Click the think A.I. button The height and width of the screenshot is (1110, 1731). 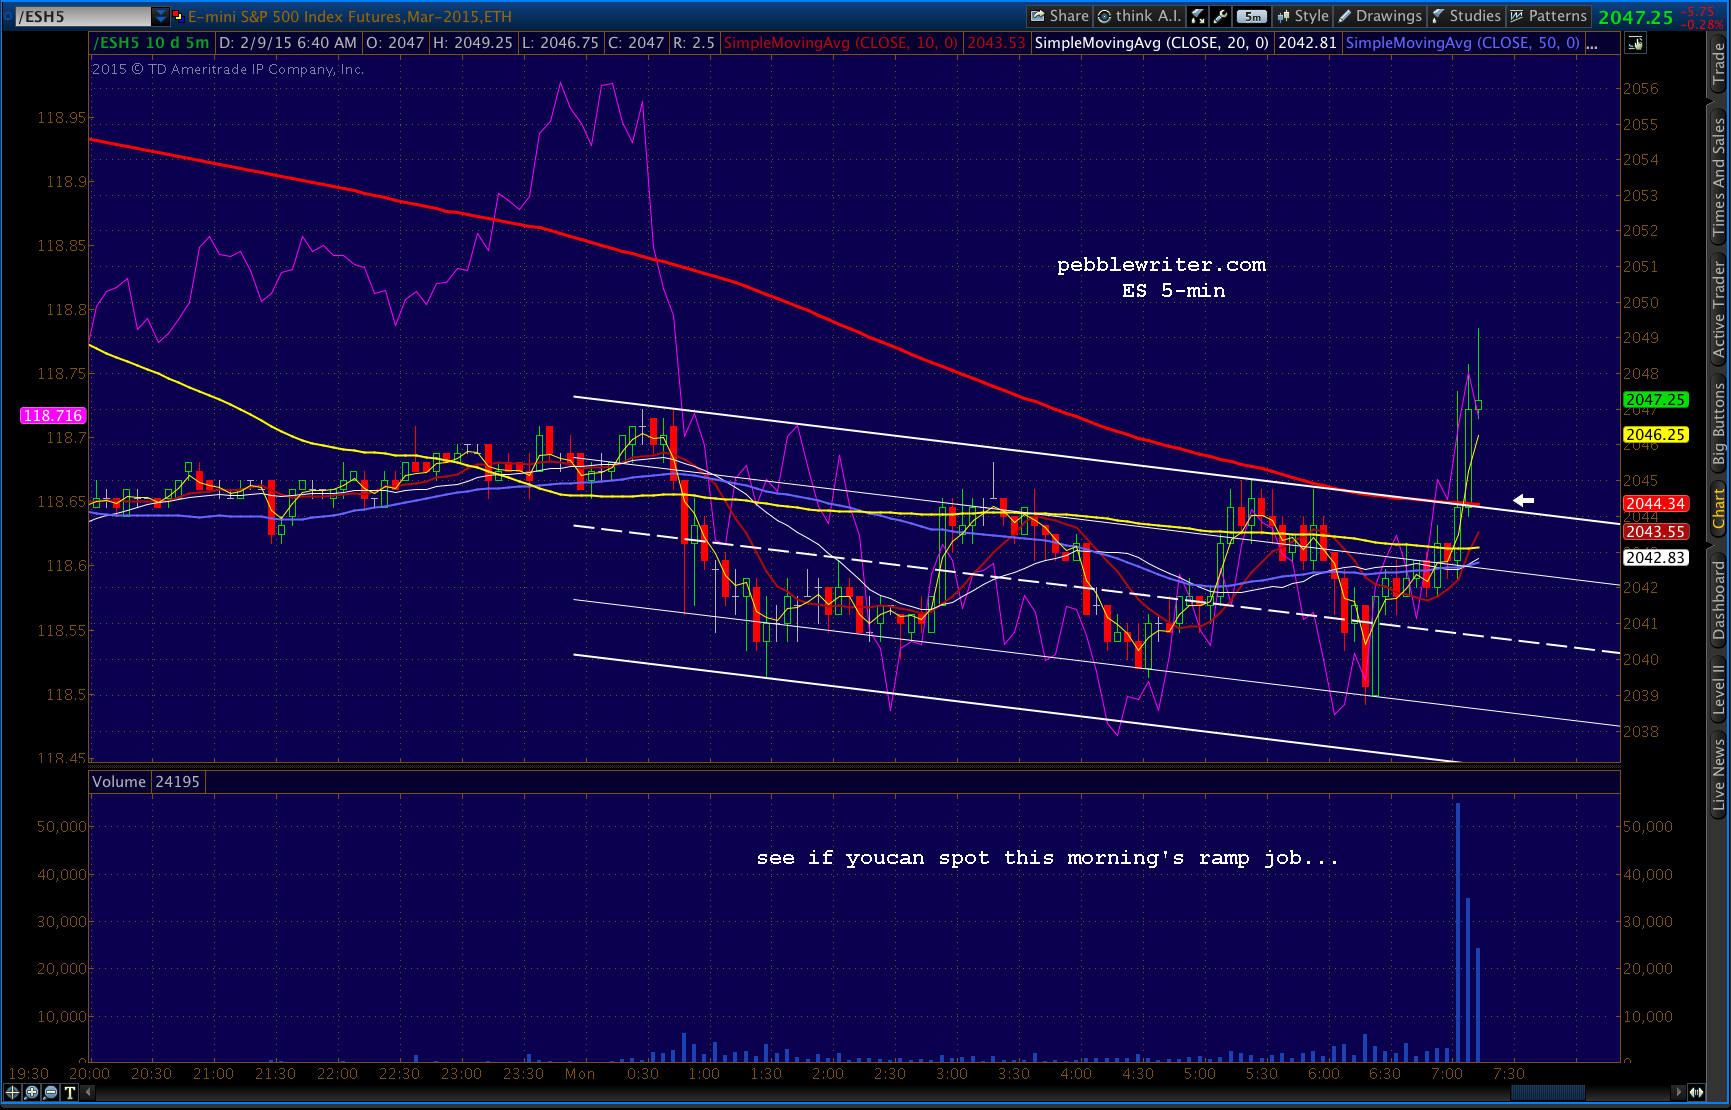[x=1139, y=16]
